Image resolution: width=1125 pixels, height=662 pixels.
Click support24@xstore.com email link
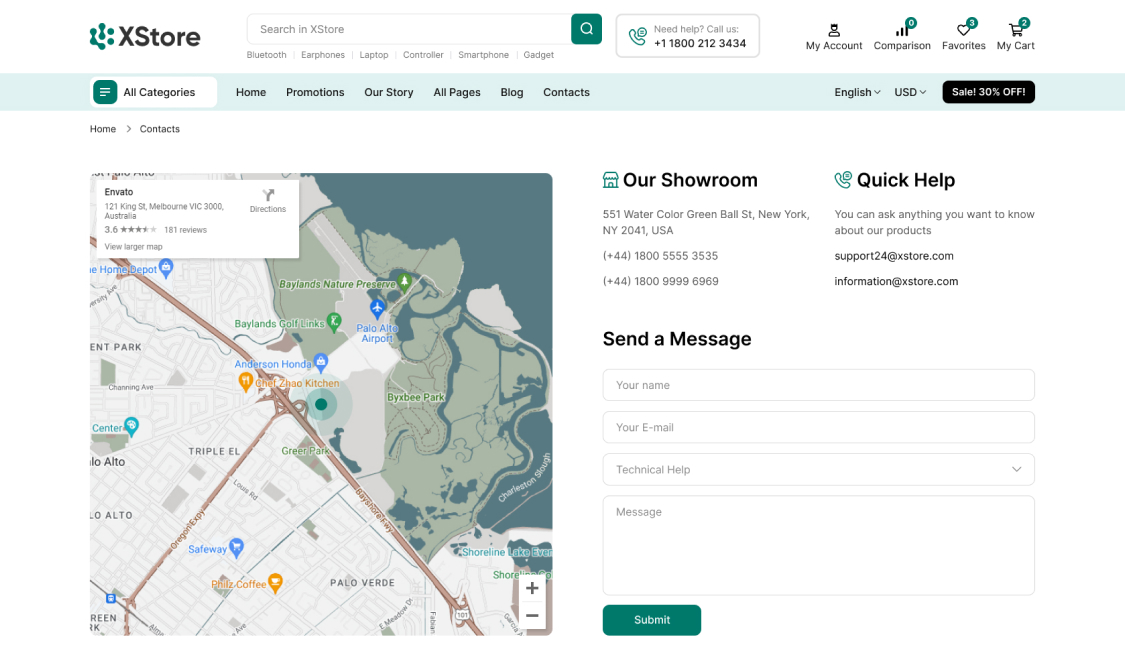[894, 256]
